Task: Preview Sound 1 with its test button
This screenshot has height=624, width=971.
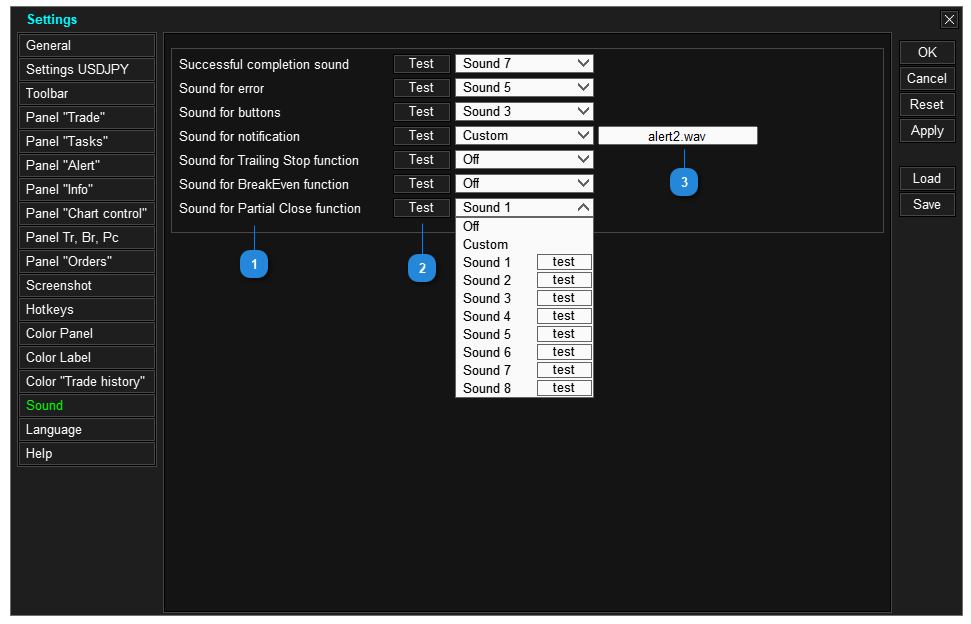Action: tap(564, 262)
